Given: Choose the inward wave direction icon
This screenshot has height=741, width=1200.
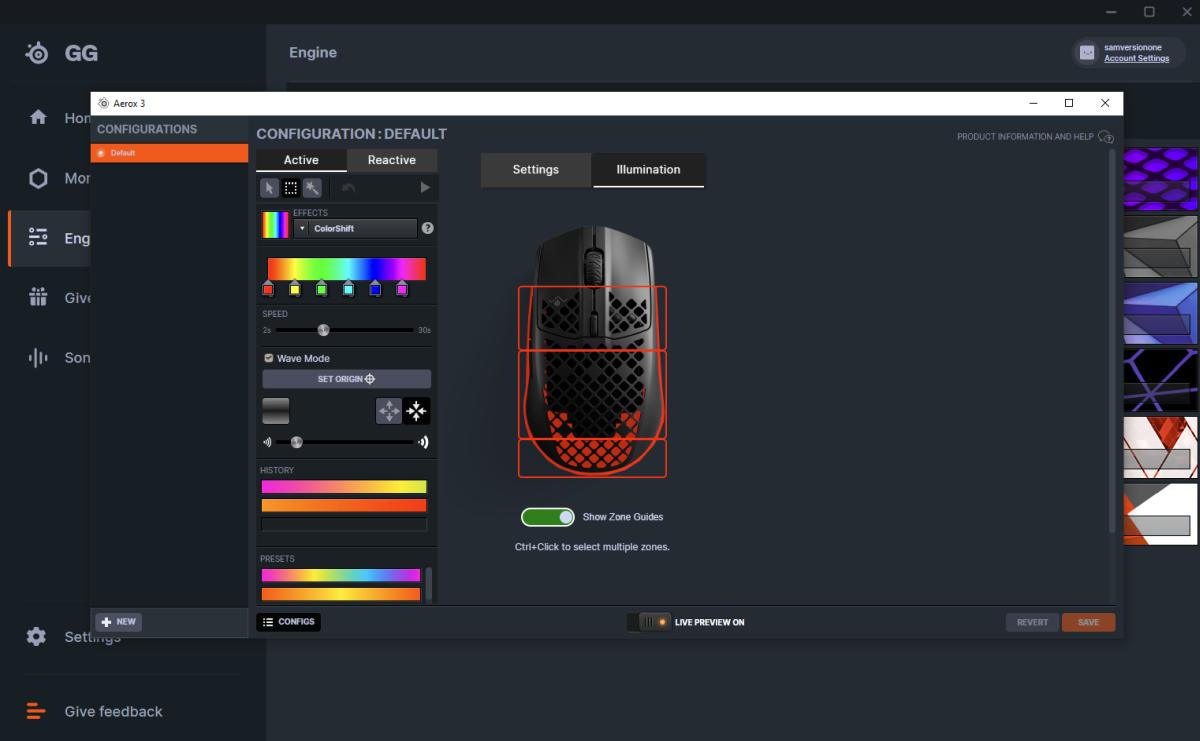Looking at the screenshot, I should (x=417, y=411).
